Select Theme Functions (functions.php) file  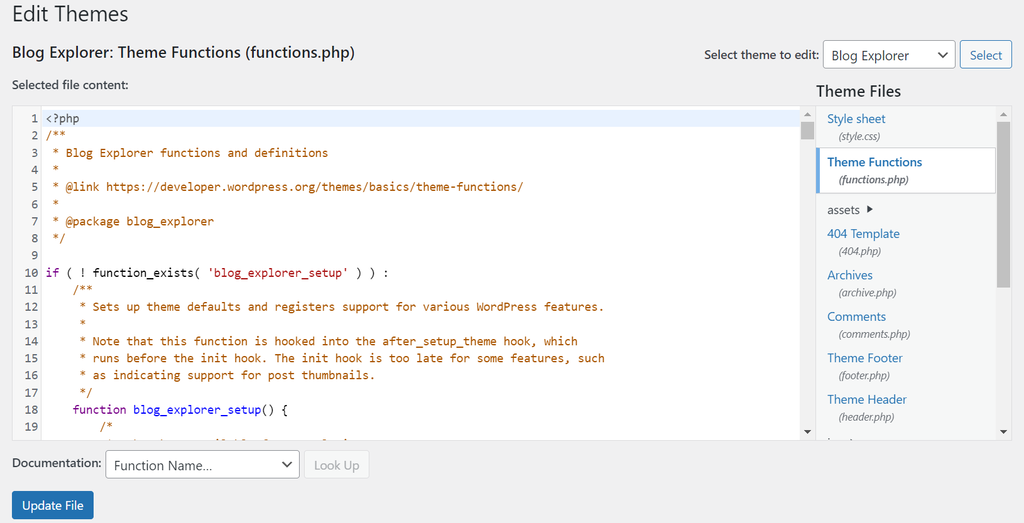pyautogui.click(x=874, y=162)
